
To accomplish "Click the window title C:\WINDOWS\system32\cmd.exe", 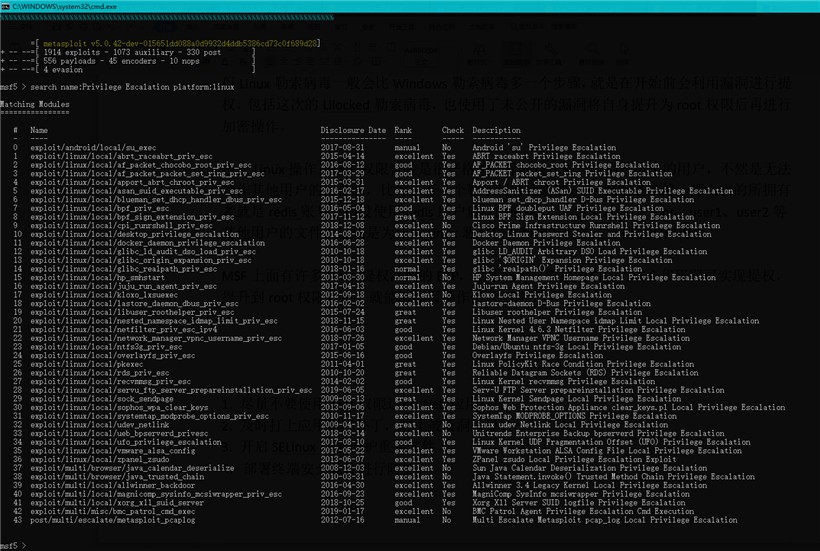I will 67,7.
